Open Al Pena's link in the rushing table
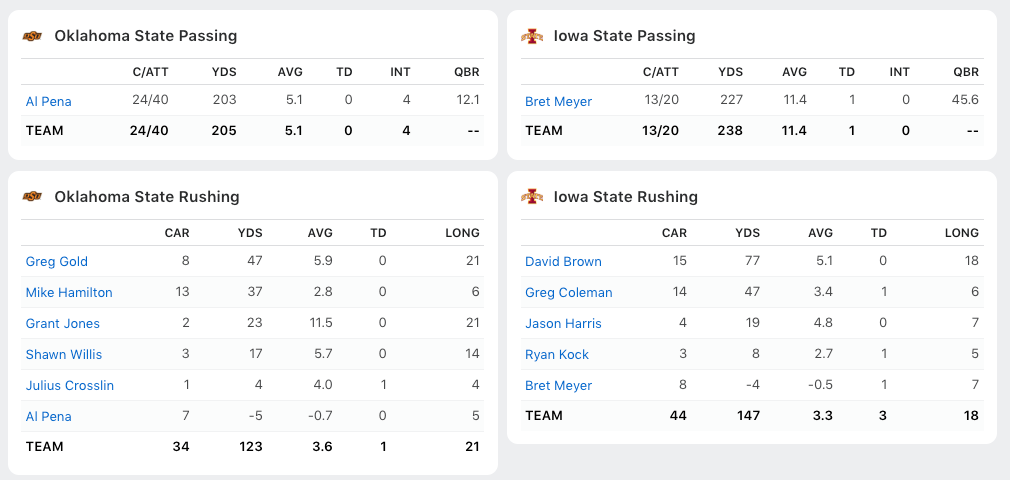Image resolution: width=1010 pixels, height=480 pixels. click(48, 417)
